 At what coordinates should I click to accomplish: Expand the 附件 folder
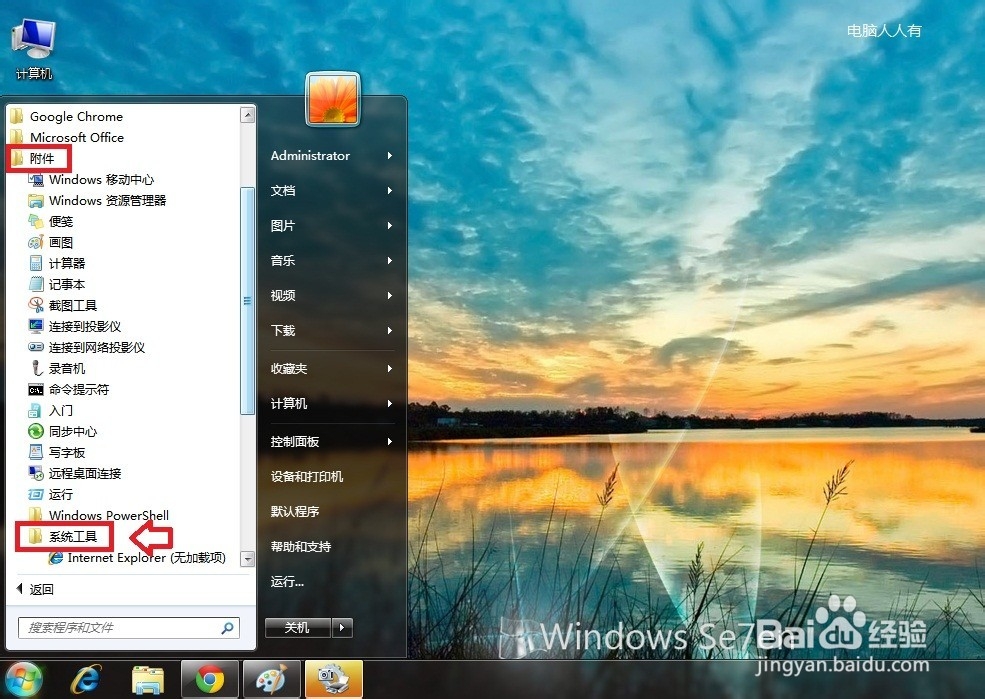pos(43,158)
